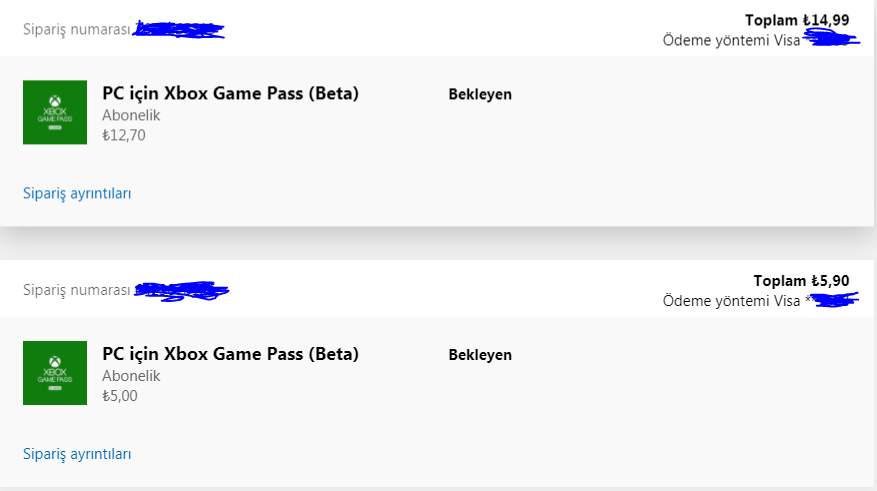The image size is (877, 491).
Task: Click the Toplam ₺5,90 amount
Action: point(801,281)
